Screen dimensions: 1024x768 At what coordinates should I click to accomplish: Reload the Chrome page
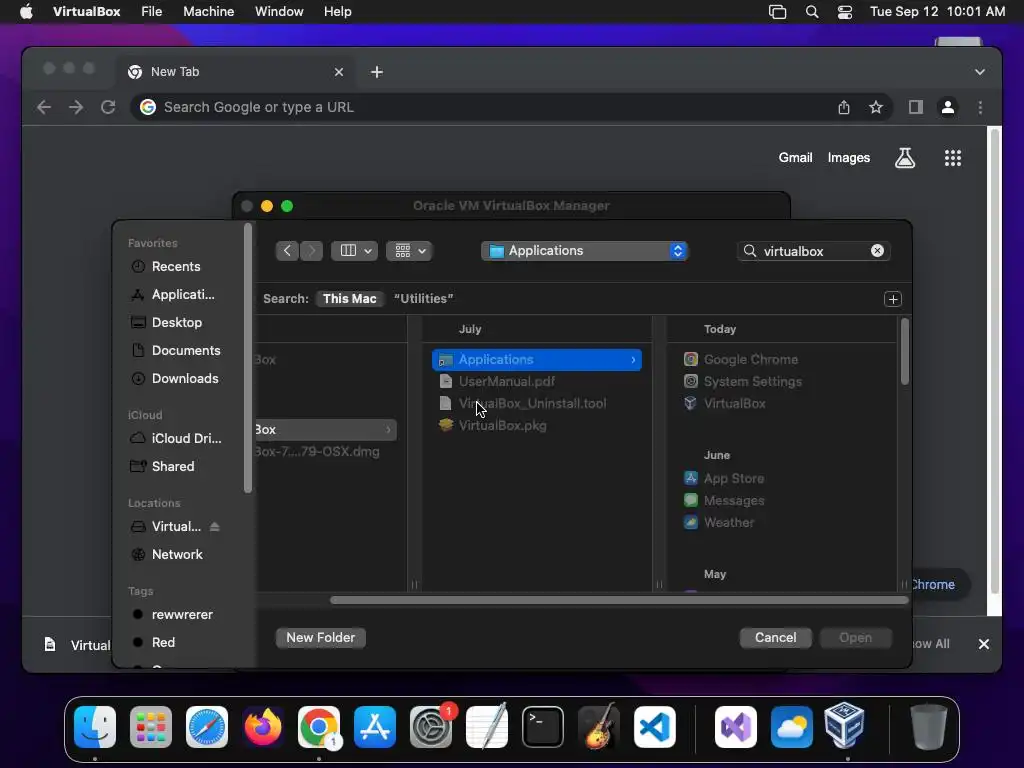[x=108, y=107]
